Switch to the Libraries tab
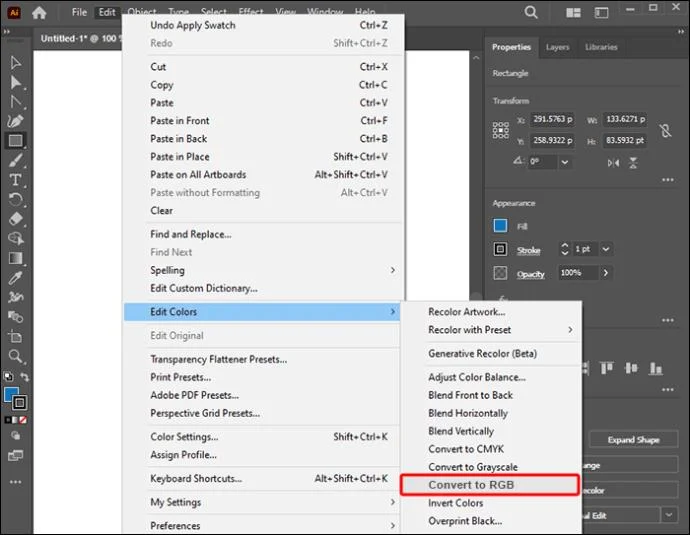The height and width of the screenshot is (535, 690). [601, 47]
